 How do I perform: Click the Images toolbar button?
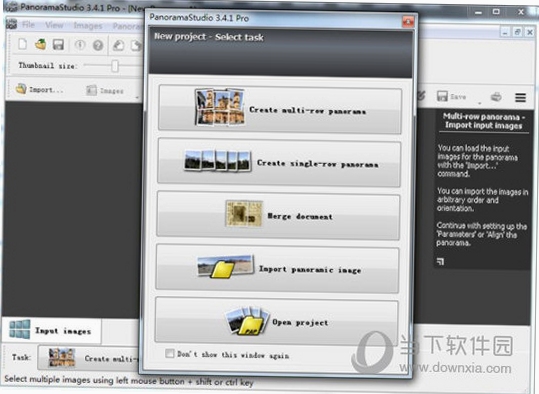104,91
